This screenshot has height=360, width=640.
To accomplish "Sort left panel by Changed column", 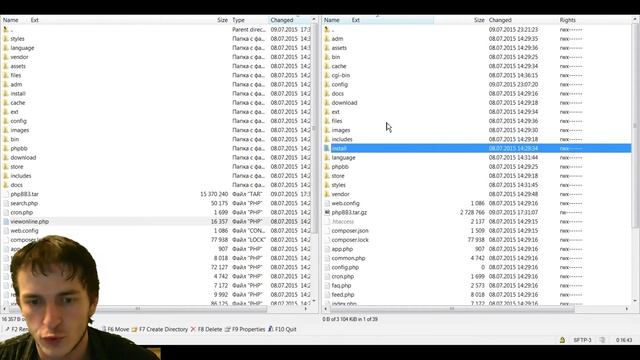I will 282,20.
